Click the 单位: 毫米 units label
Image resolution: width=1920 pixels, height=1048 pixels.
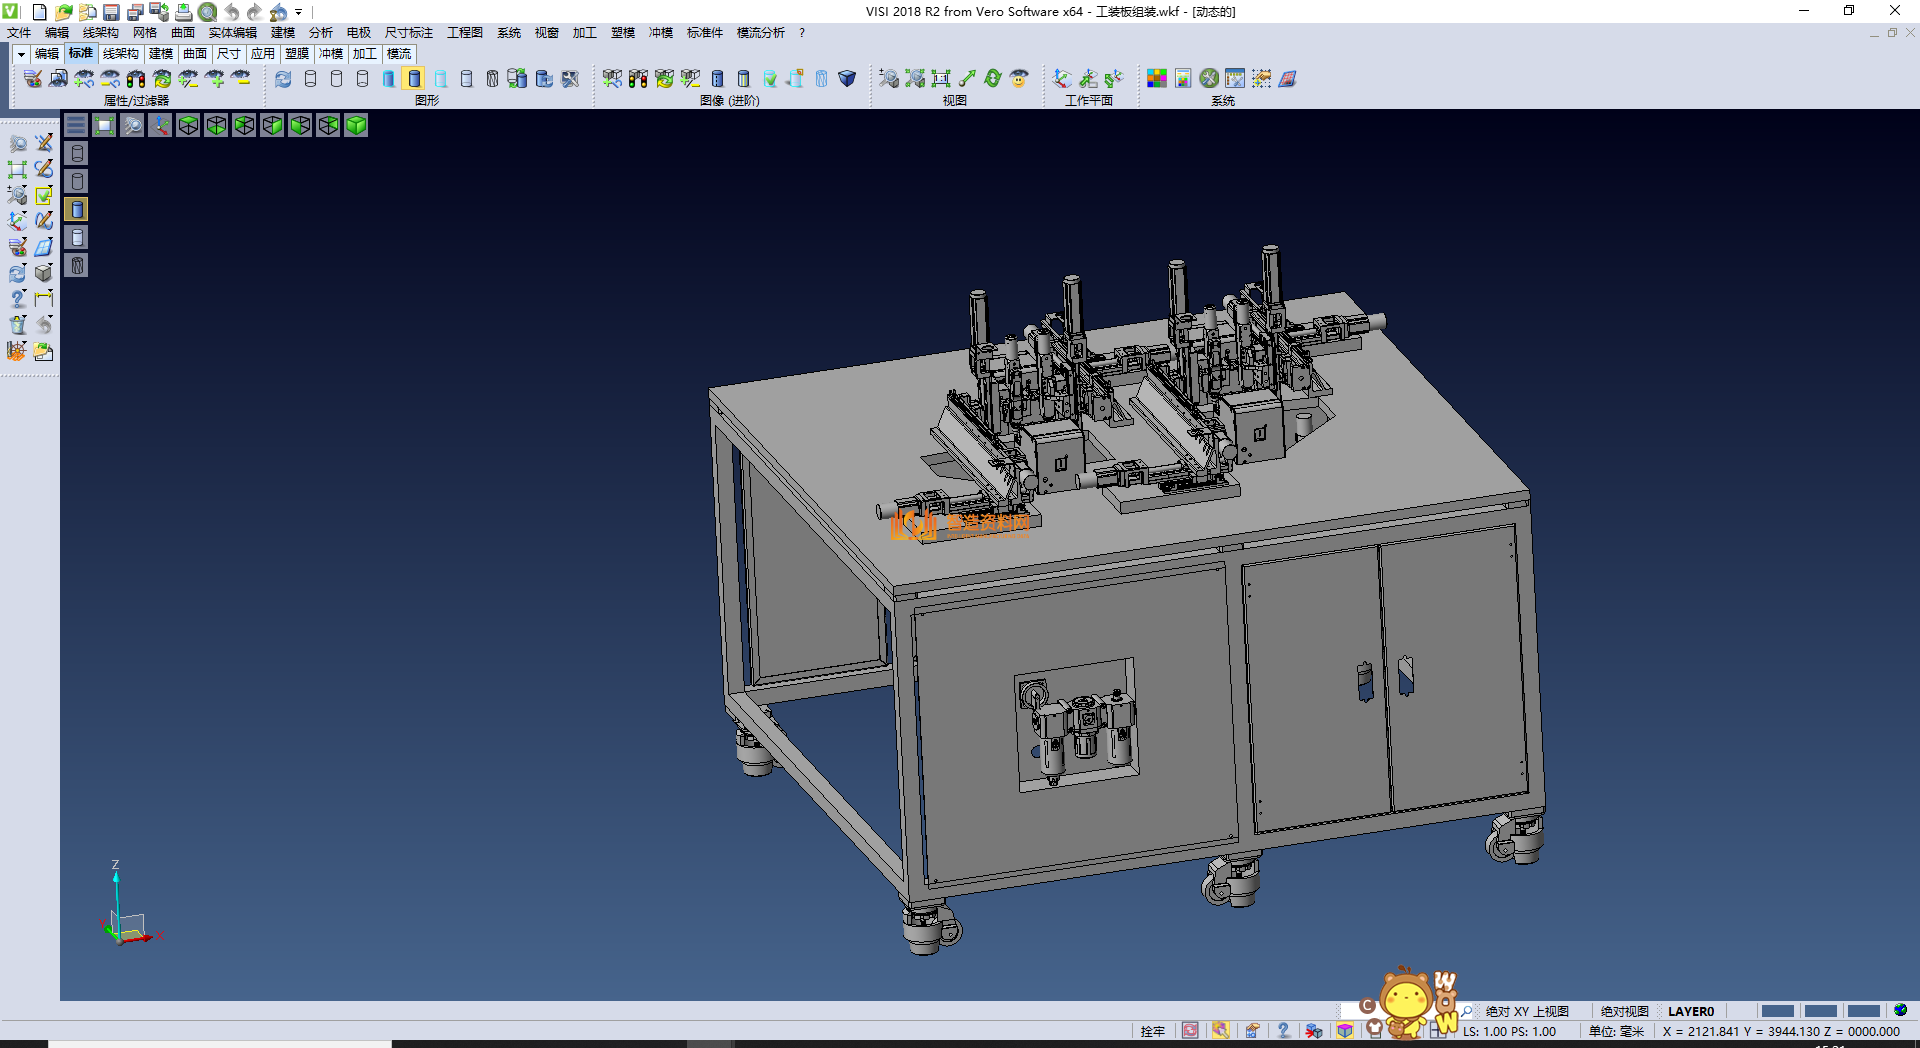click(x=1616, y=1031)
